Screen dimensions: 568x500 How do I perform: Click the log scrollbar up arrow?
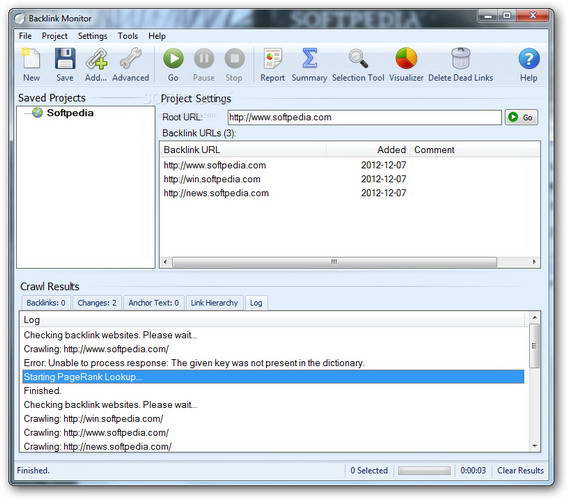point(535,318)
